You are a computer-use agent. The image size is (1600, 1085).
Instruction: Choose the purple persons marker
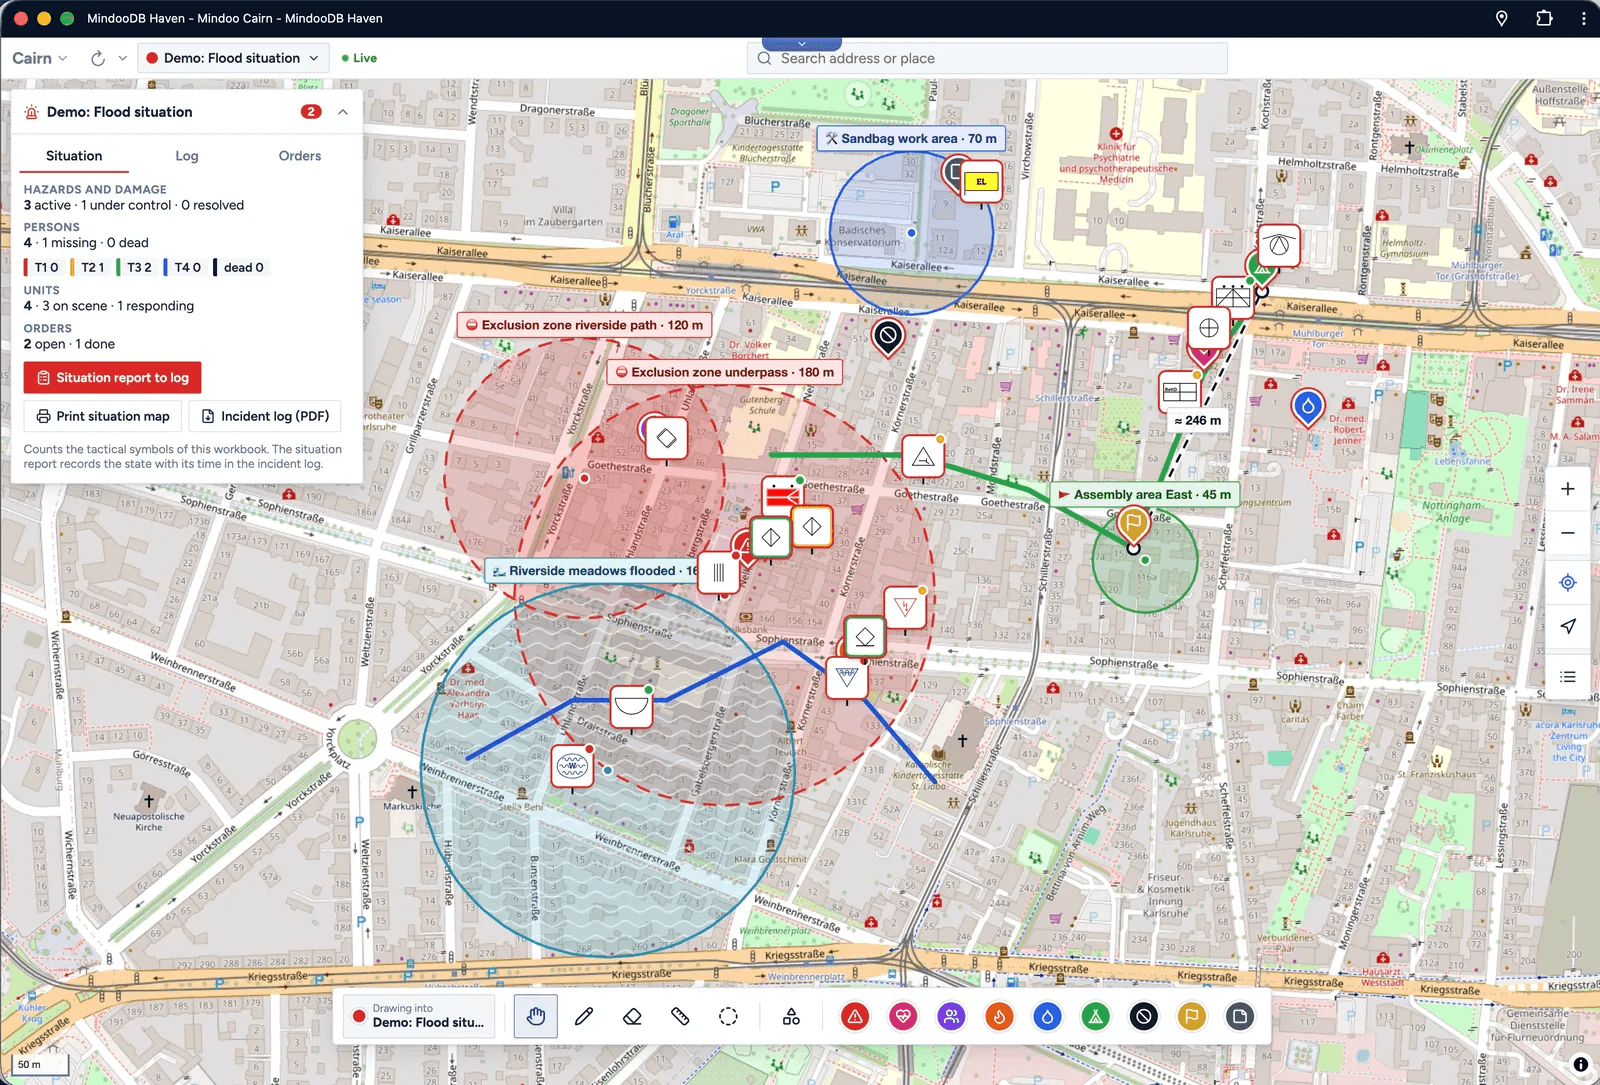[951, 1017]
